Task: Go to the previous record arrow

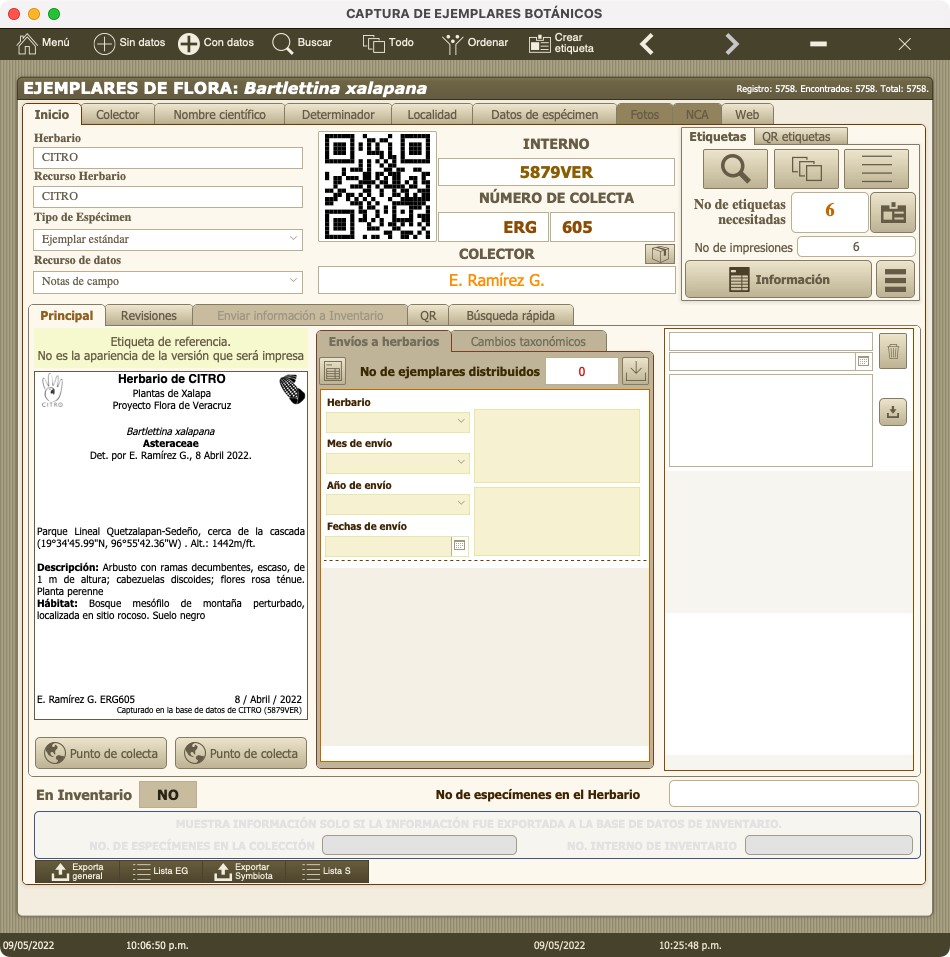Action: 646,43
